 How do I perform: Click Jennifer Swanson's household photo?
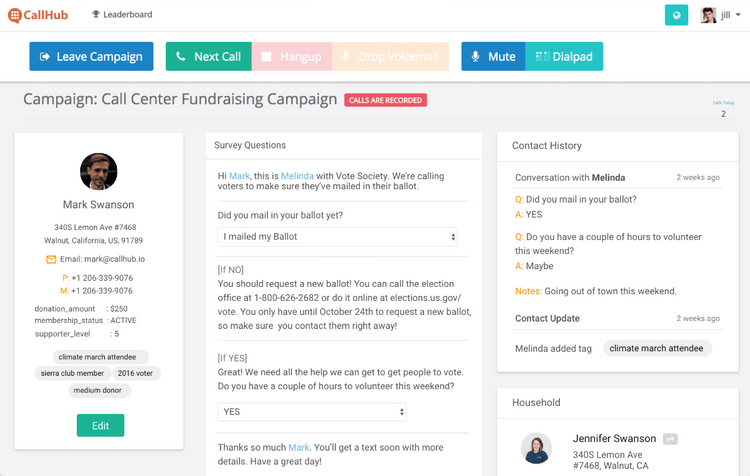pos(536,448)
